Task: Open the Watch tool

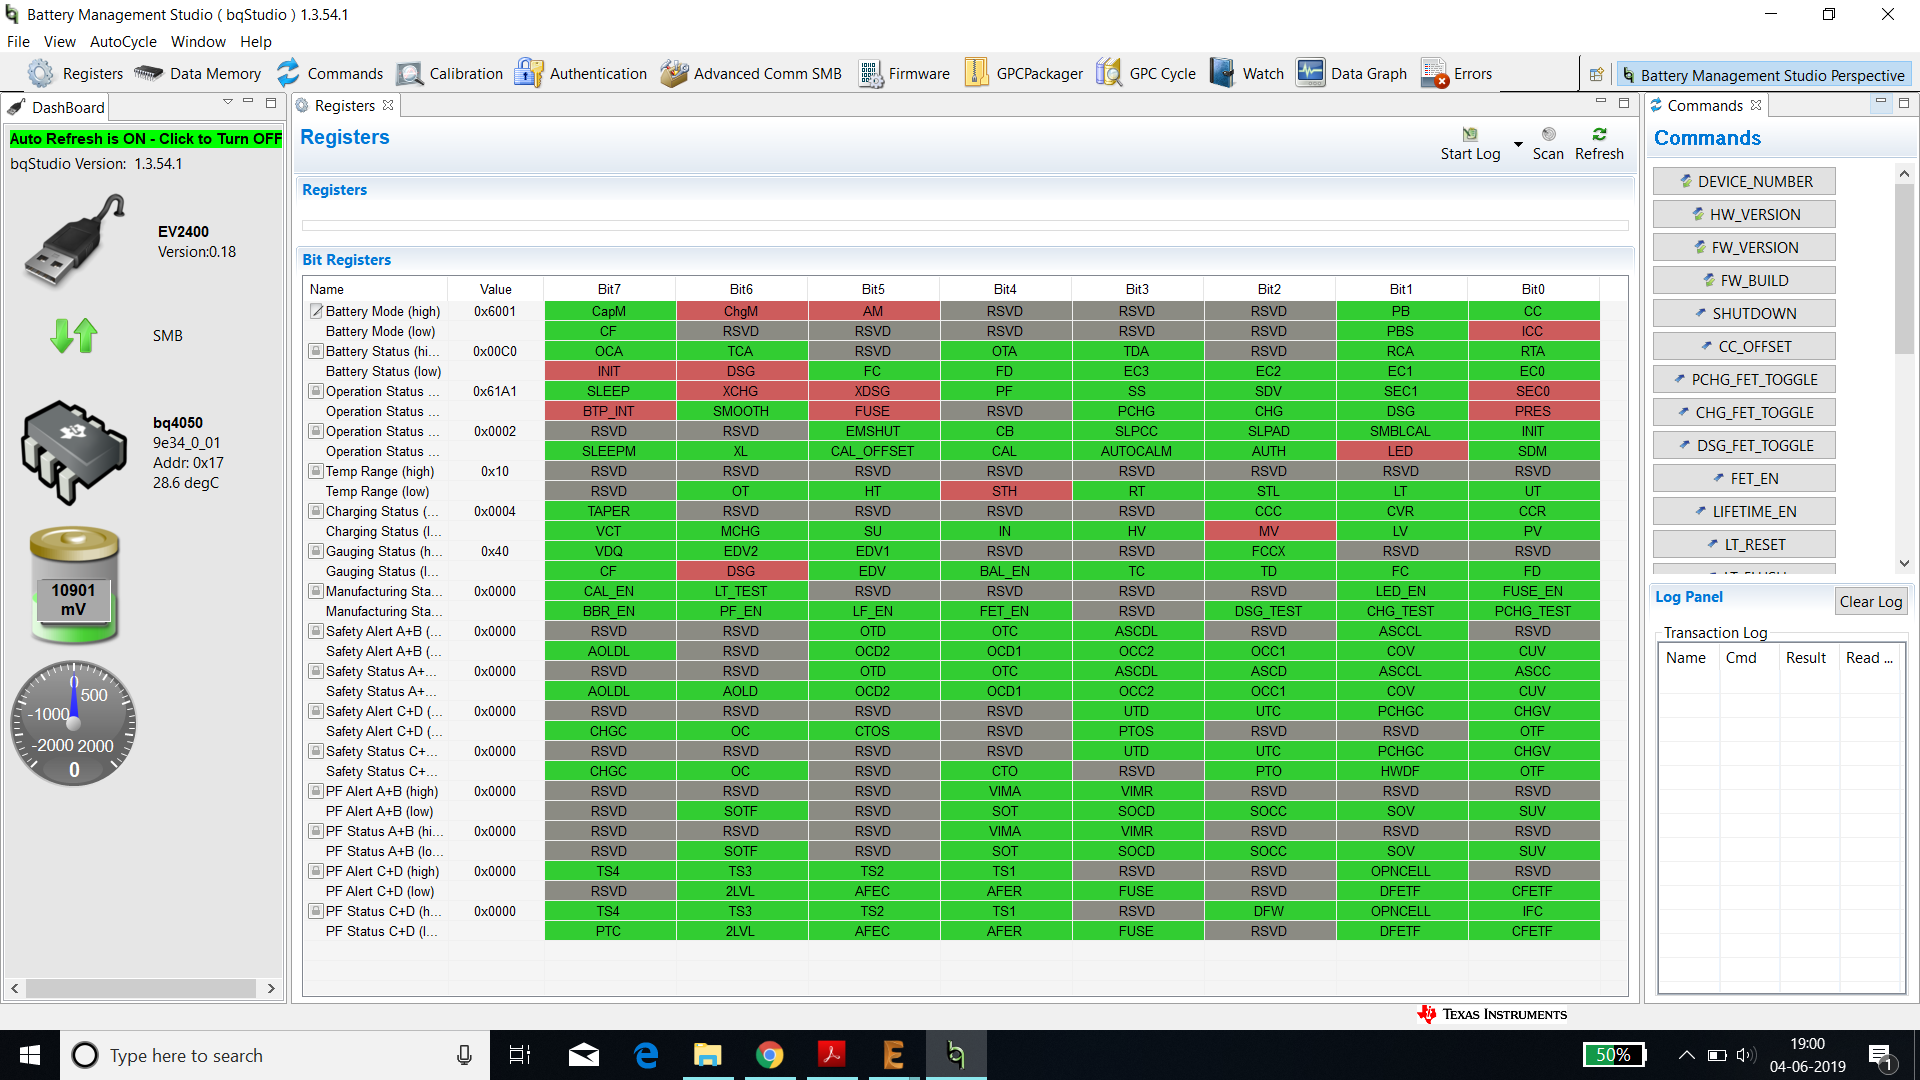Action: pos(1247,73)
